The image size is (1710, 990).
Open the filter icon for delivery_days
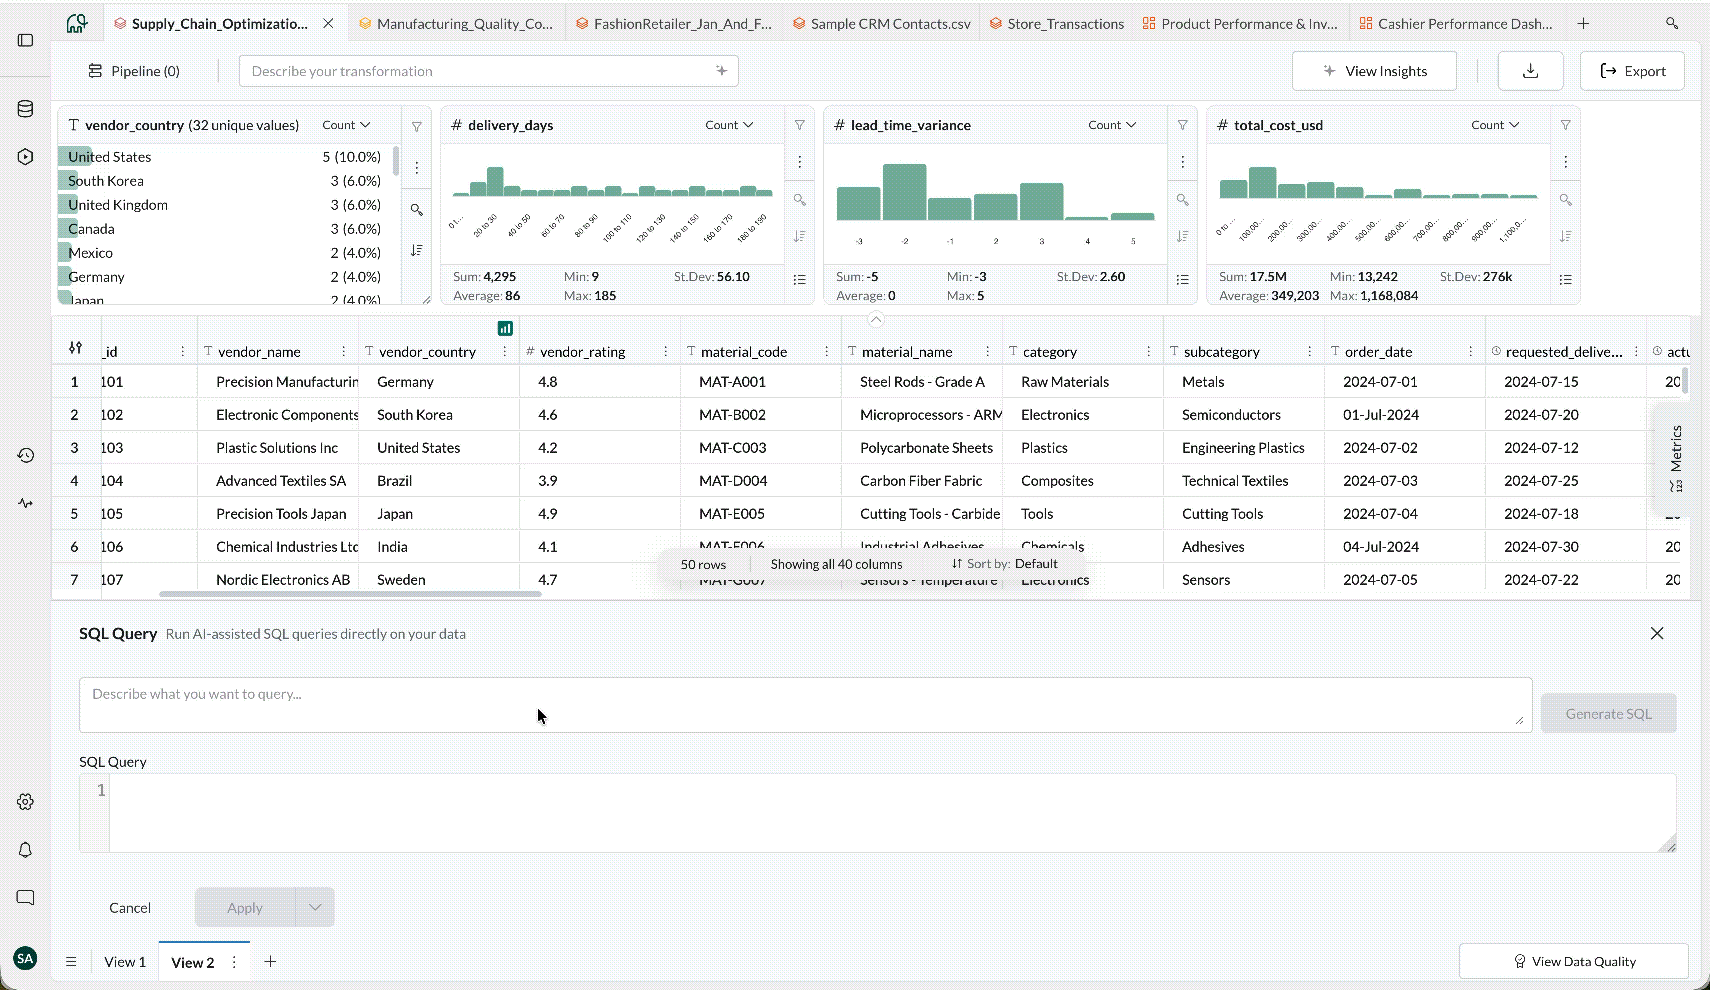coord(800,125)
